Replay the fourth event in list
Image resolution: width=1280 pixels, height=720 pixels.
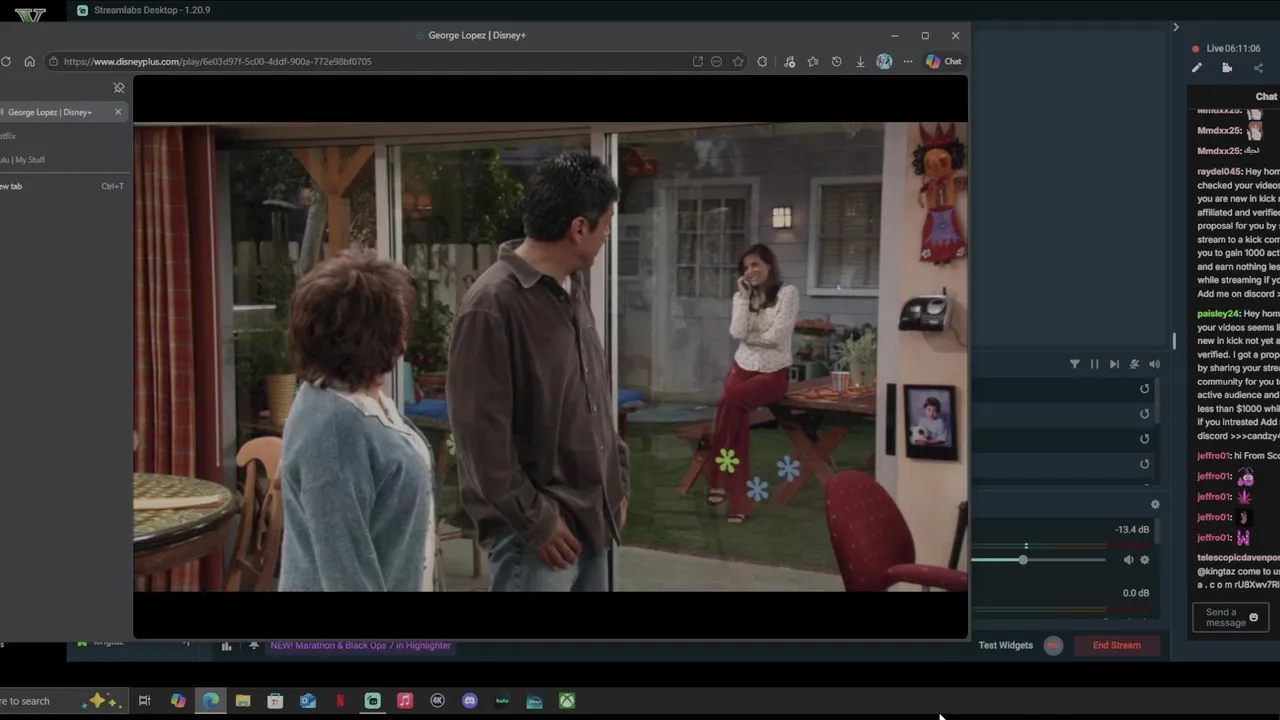click(x=1145, y=464)
